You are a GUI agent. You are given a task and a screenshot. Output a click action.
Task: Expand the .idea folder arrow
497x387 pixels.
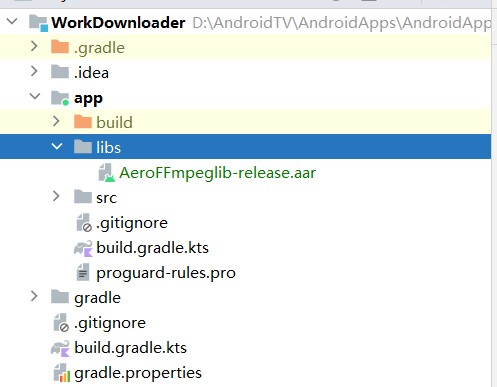click(34, 71)
